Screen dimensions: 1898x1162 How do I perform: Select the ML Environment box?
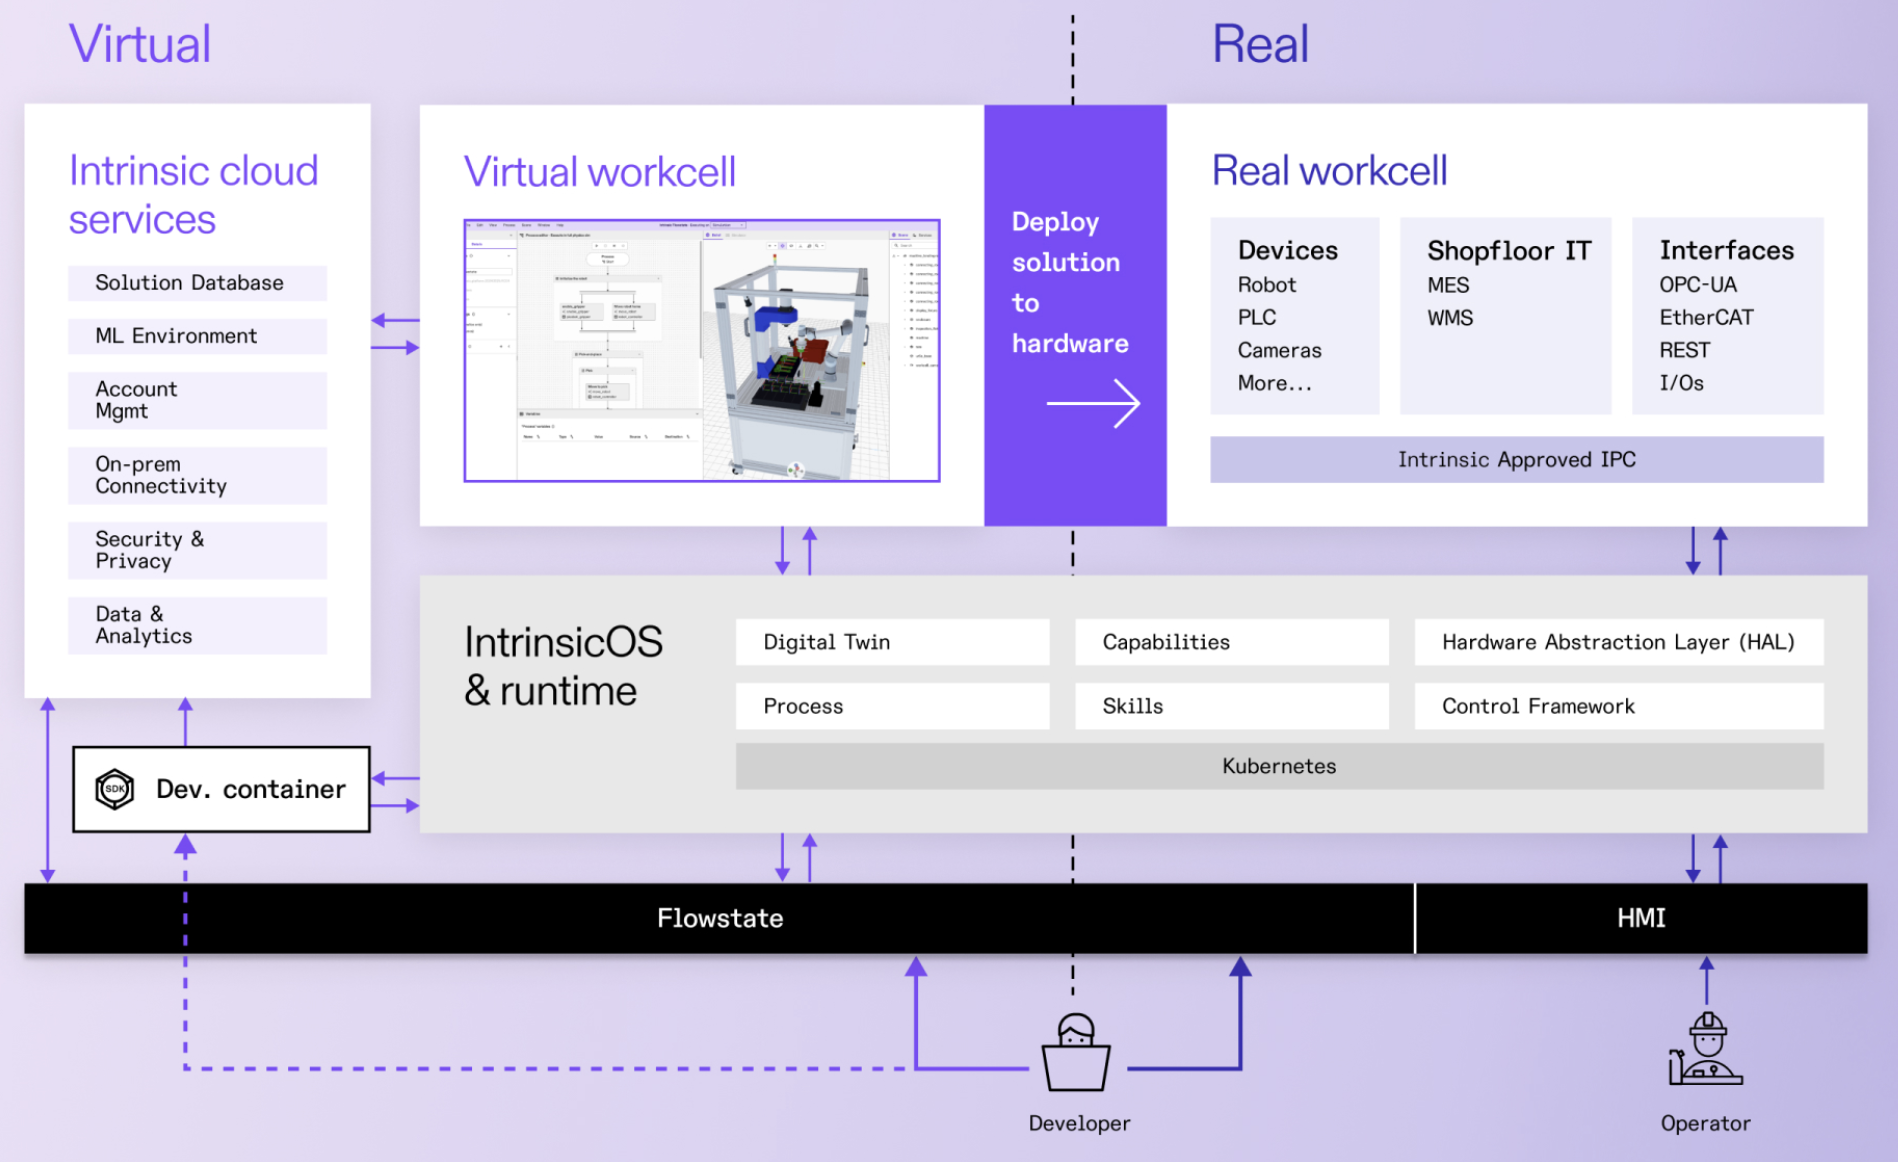(197, 336)
